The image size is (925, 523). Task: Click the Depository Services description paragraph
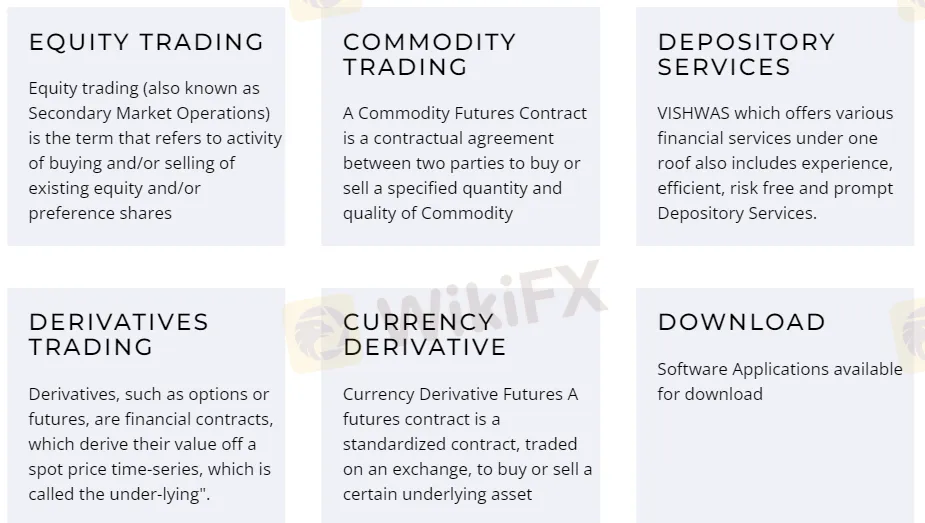click(776, 163)
